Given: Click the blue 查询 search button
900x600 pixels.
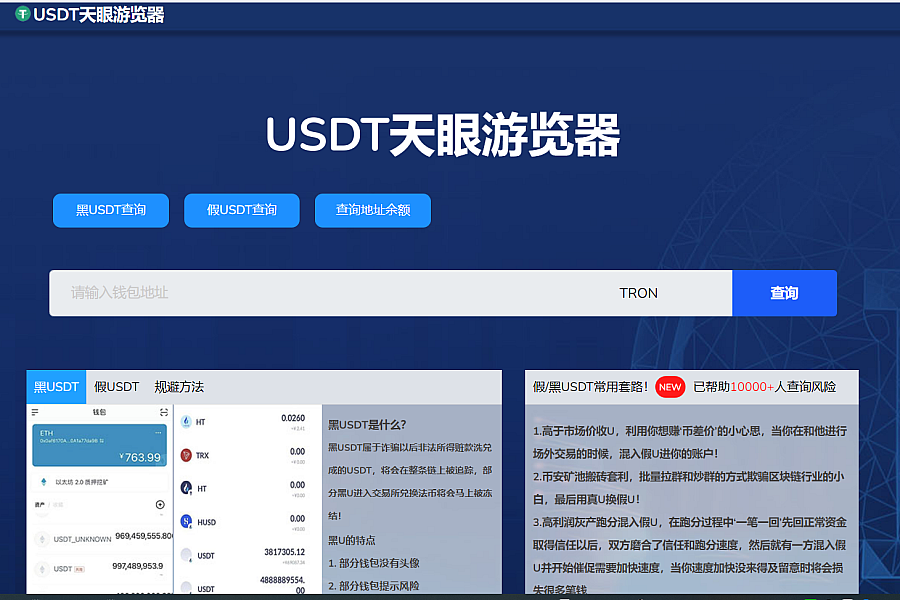Looking at the screenshot, I should click(x=784, y=293).
